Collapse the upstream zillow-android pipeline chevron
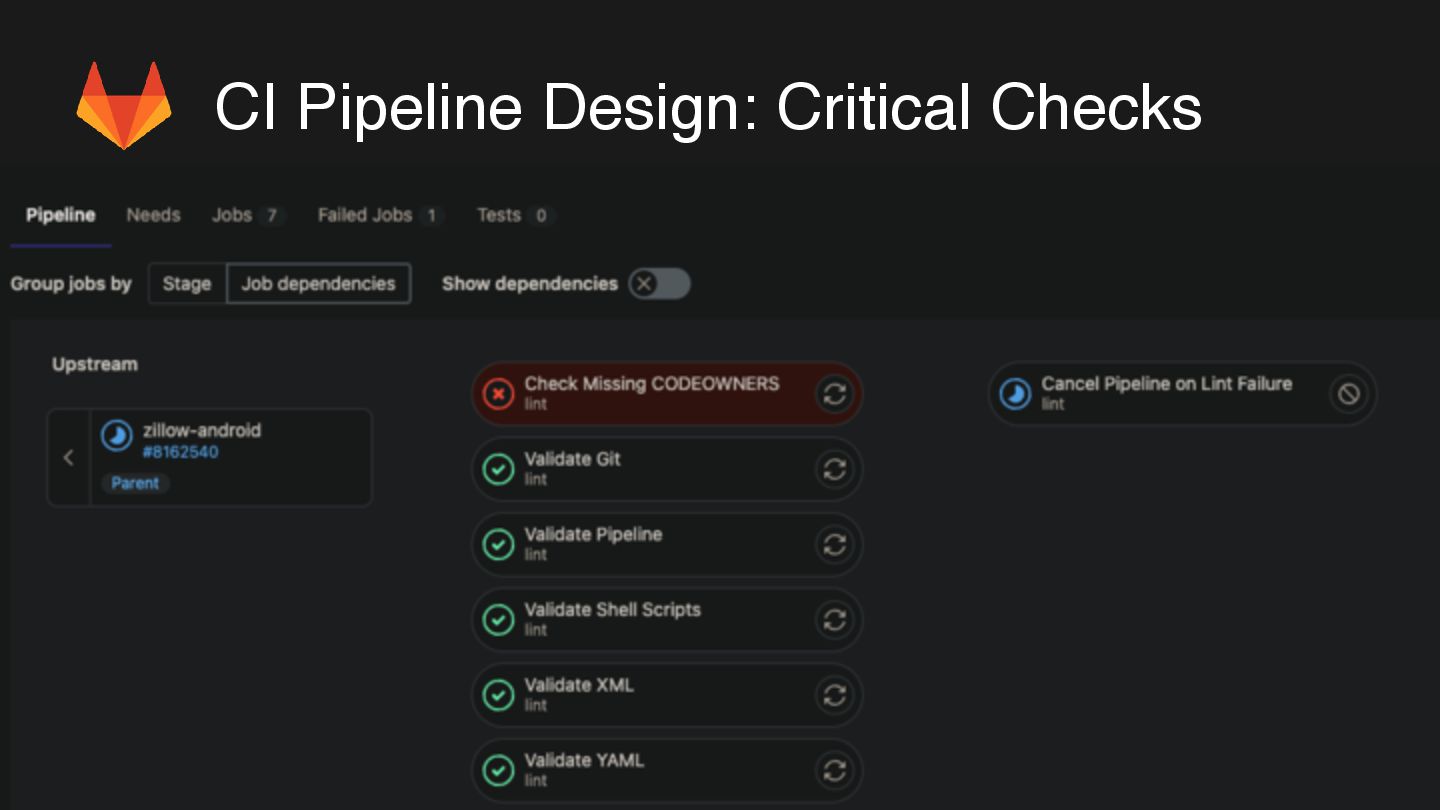The height and width of the screenshot is (810, 1440). click(68, 458)
